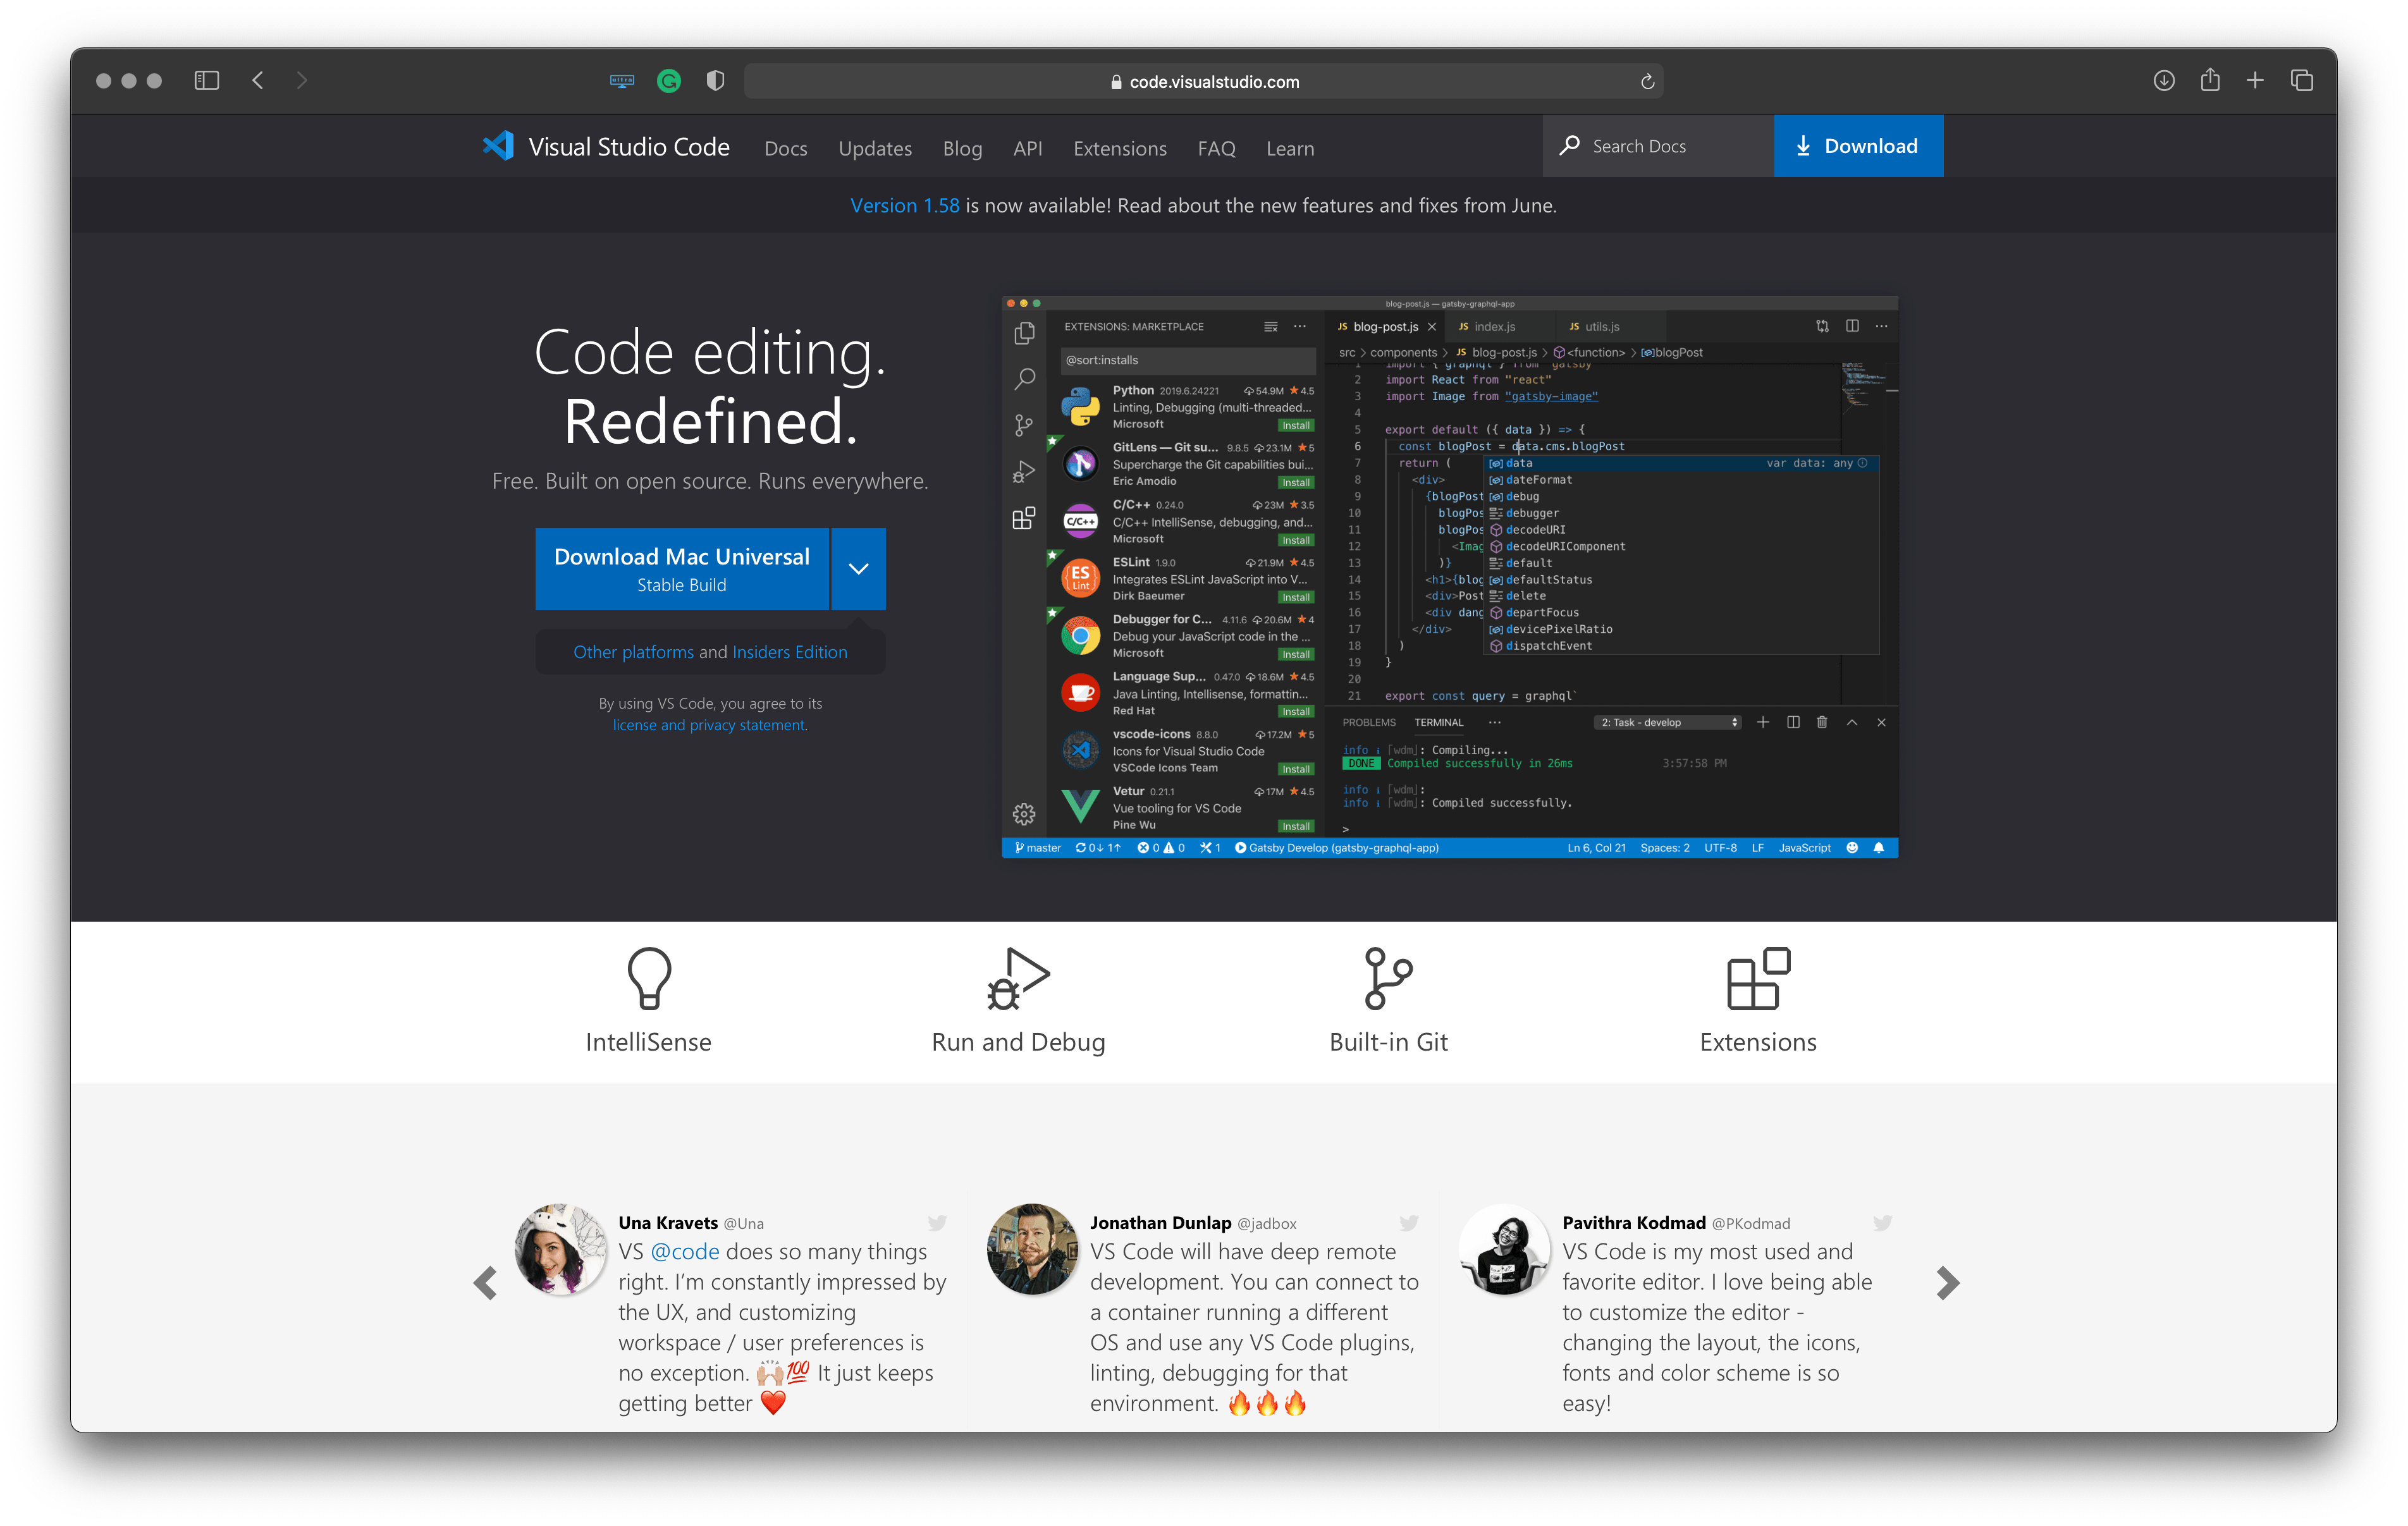Click the blue Download header button
This screenshot has height=1526, width=2408.
coord(1858,146)
